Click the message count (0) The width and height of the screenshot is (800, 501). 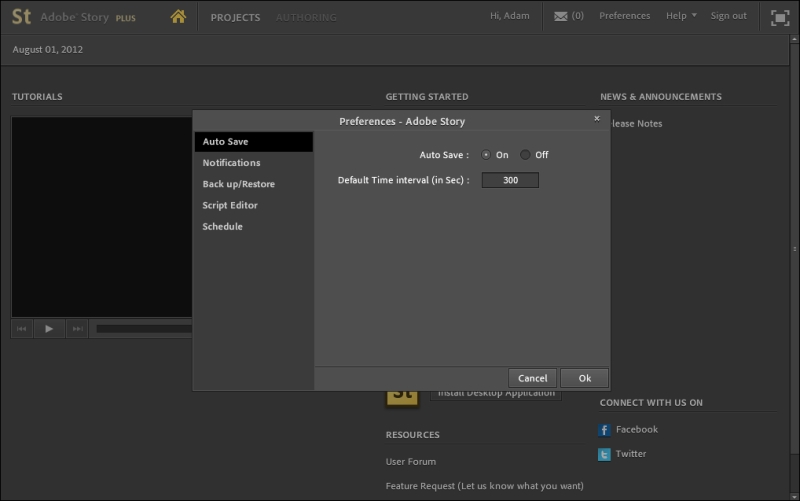click(x=578, y=16)
